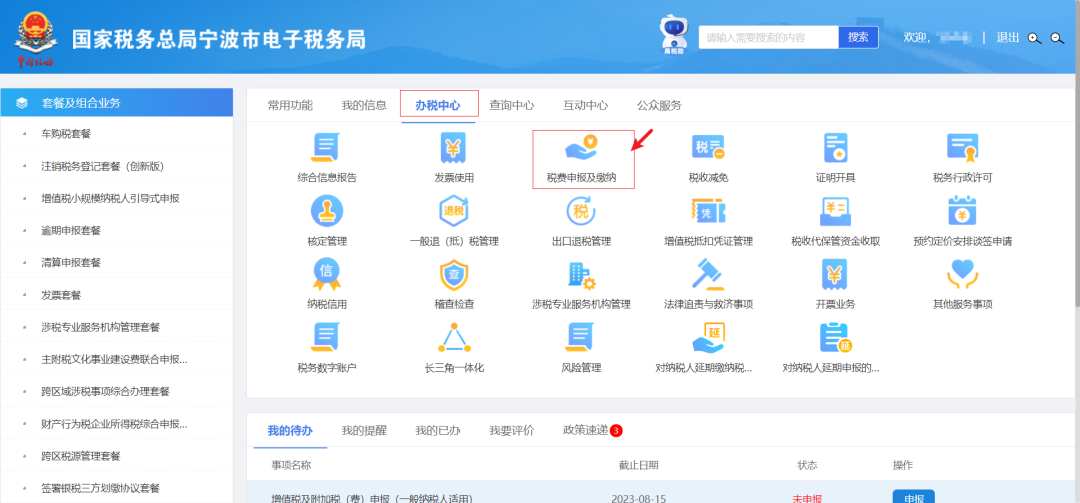Image resolution: width=1080 pixels, height=503 pixels.
Task: Click the zoom-out magnifier icon
Action: (1057, 38)
